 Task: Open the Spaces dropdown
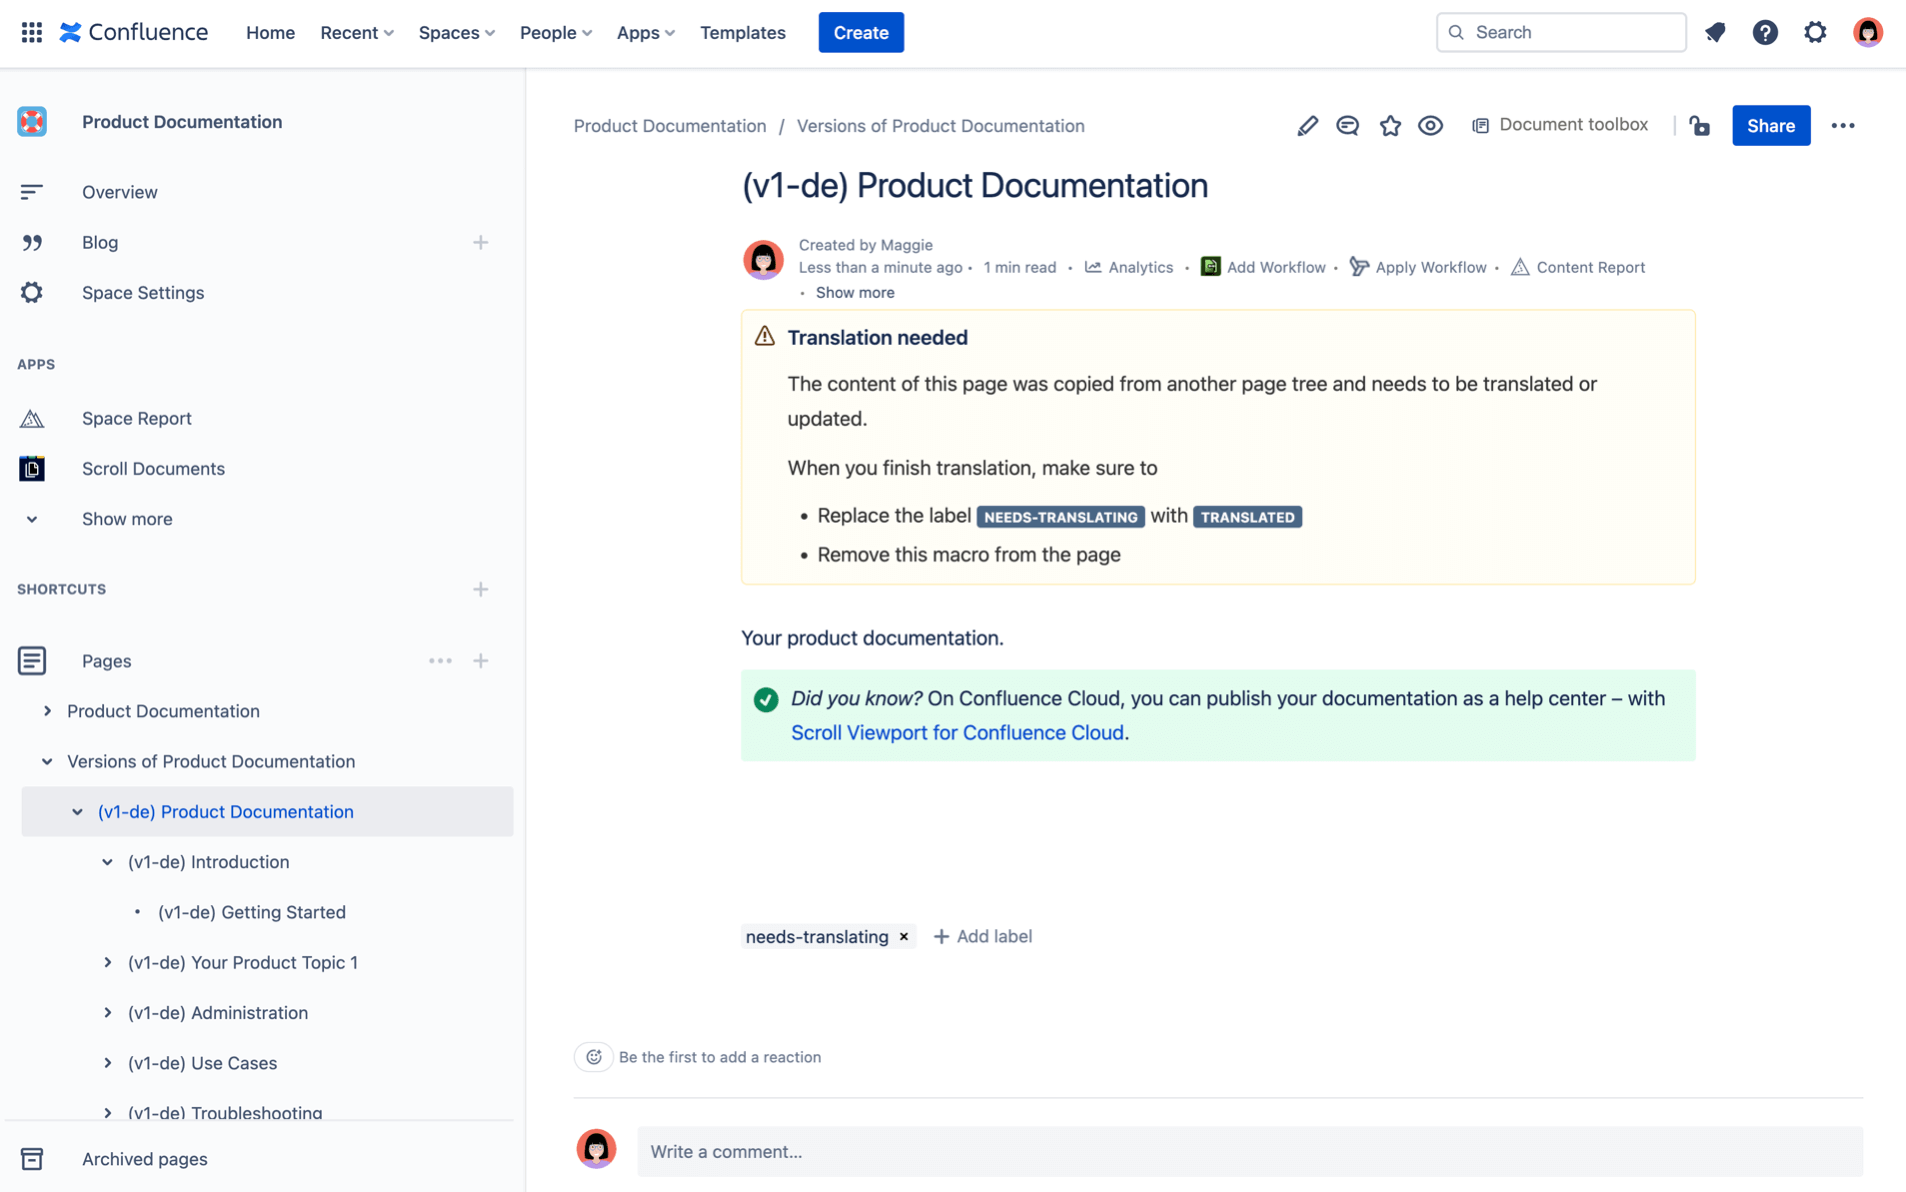[x=457, y=32]
